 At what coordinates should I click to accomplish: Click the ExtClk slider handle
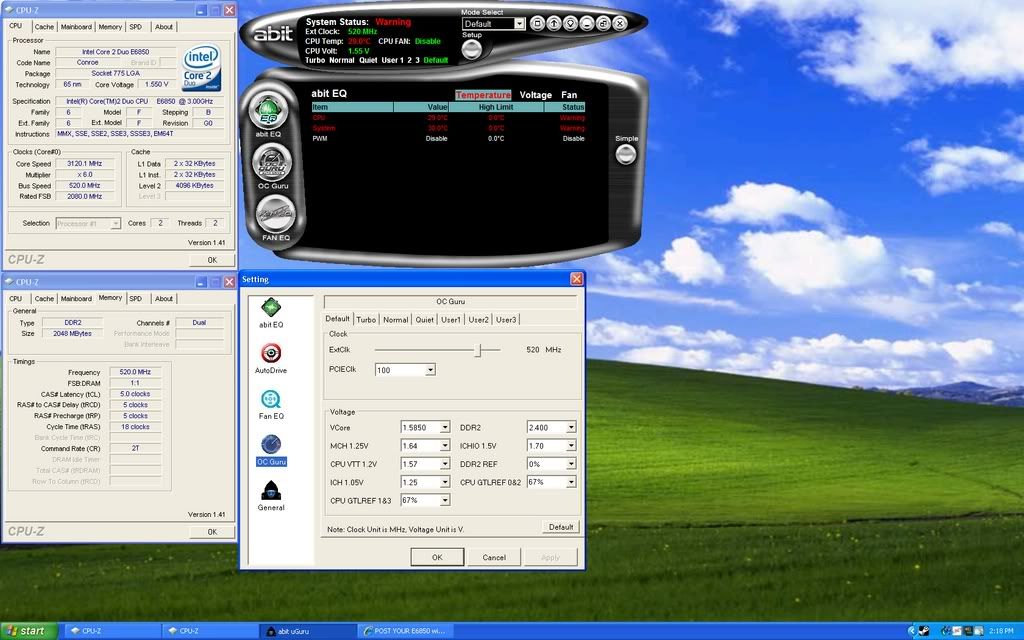(480, 350)
